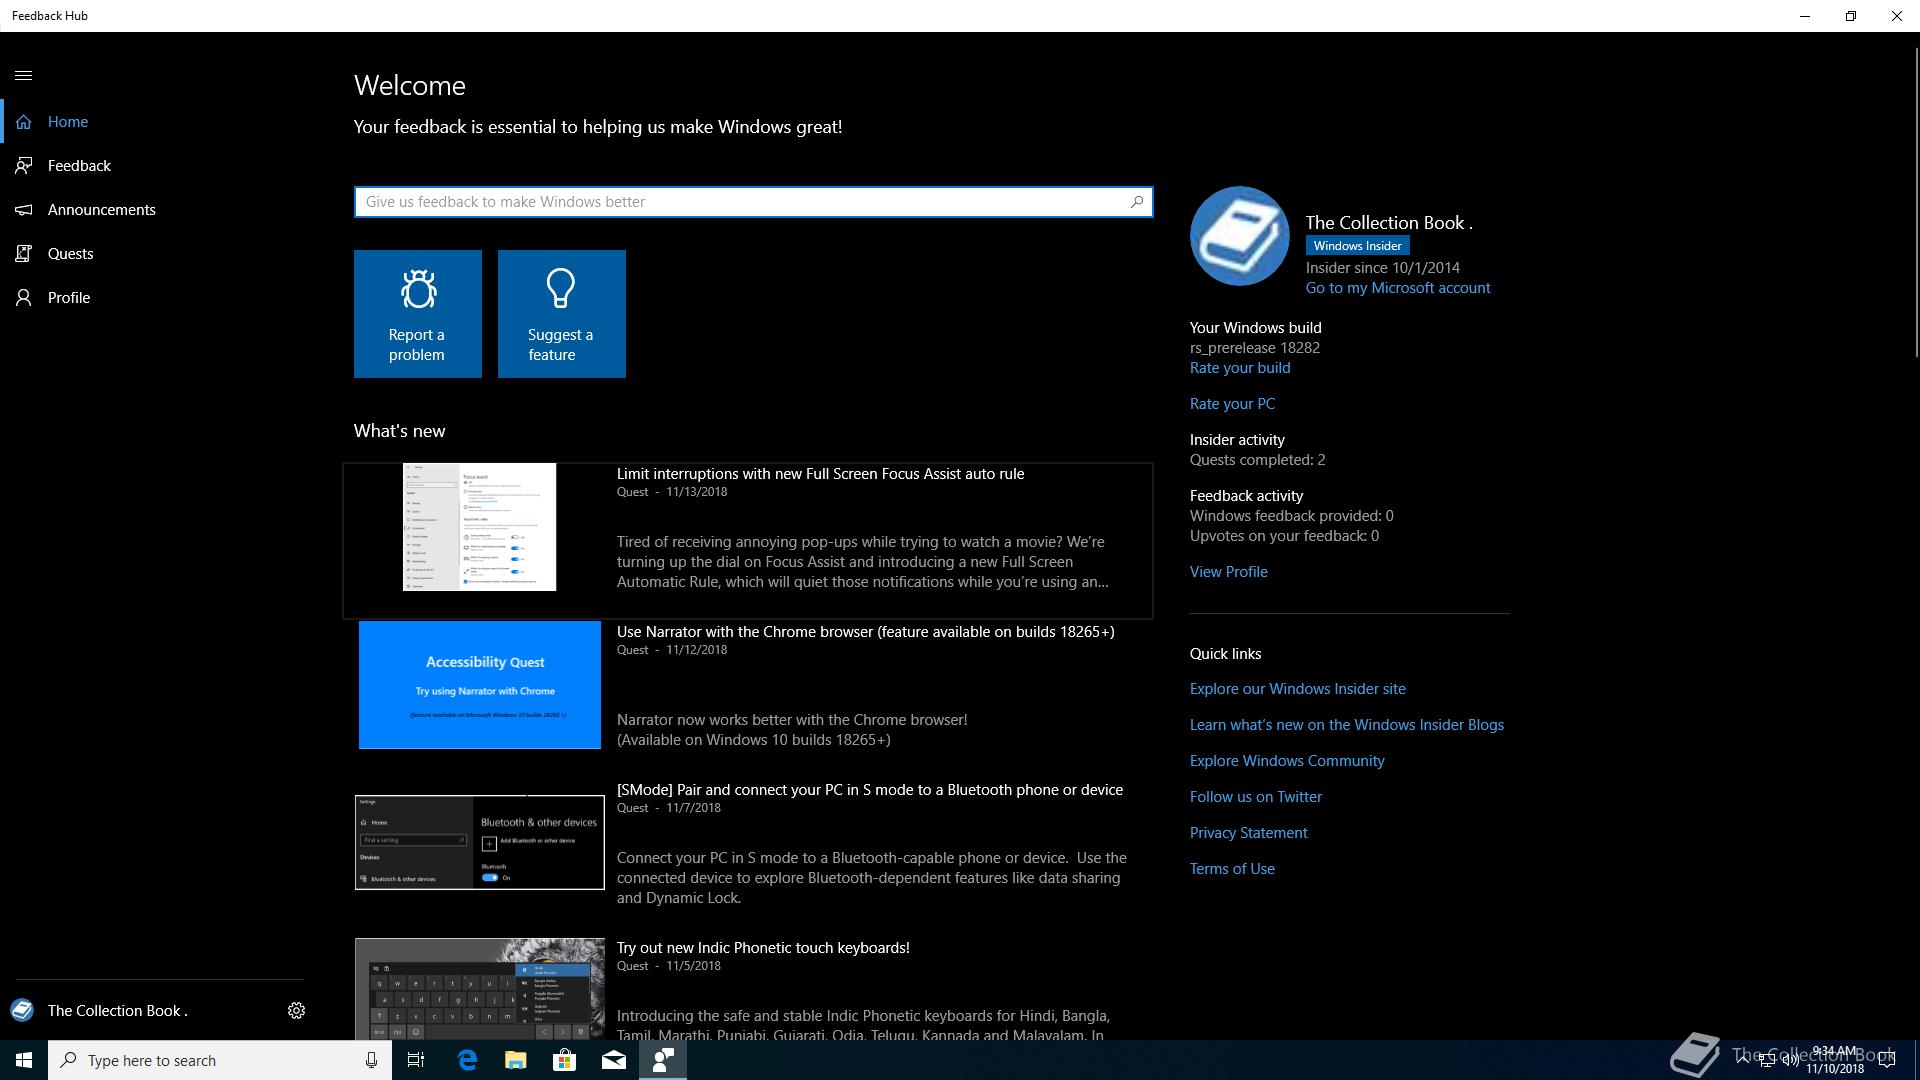Click 'Quests completed: 2' text
Viewport: 1920px width, 1080px height.
[1257, 460]
